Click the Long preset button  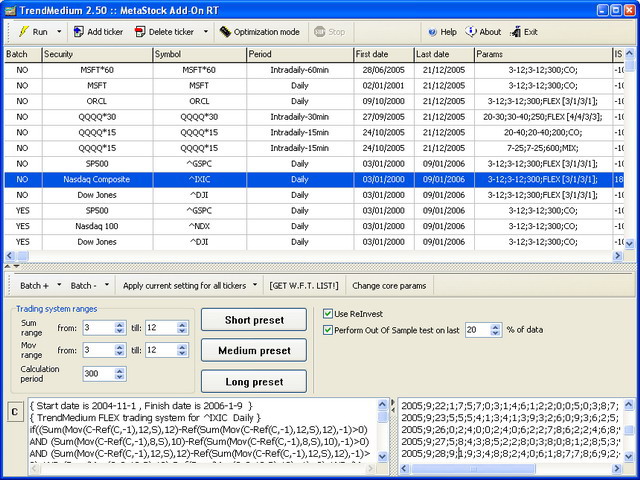click(254, 381)
